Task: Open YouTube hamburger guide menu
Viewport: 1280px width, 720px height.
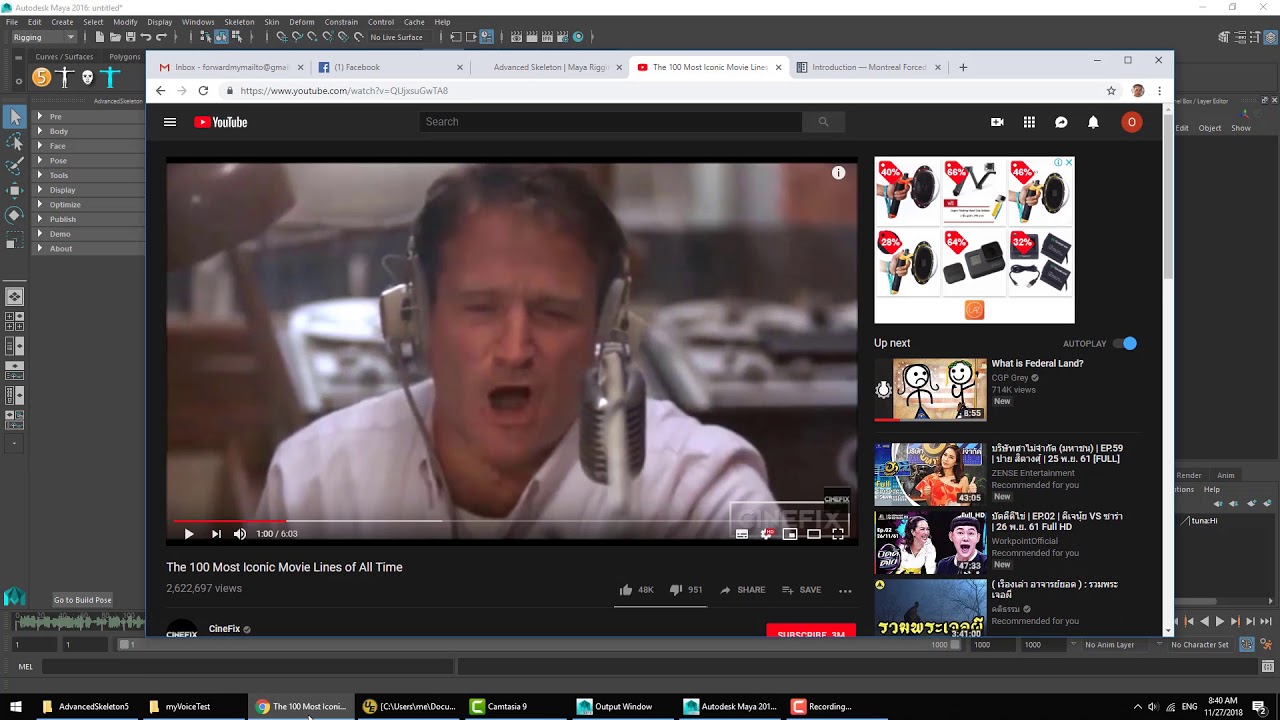Action: pos(170,122)
